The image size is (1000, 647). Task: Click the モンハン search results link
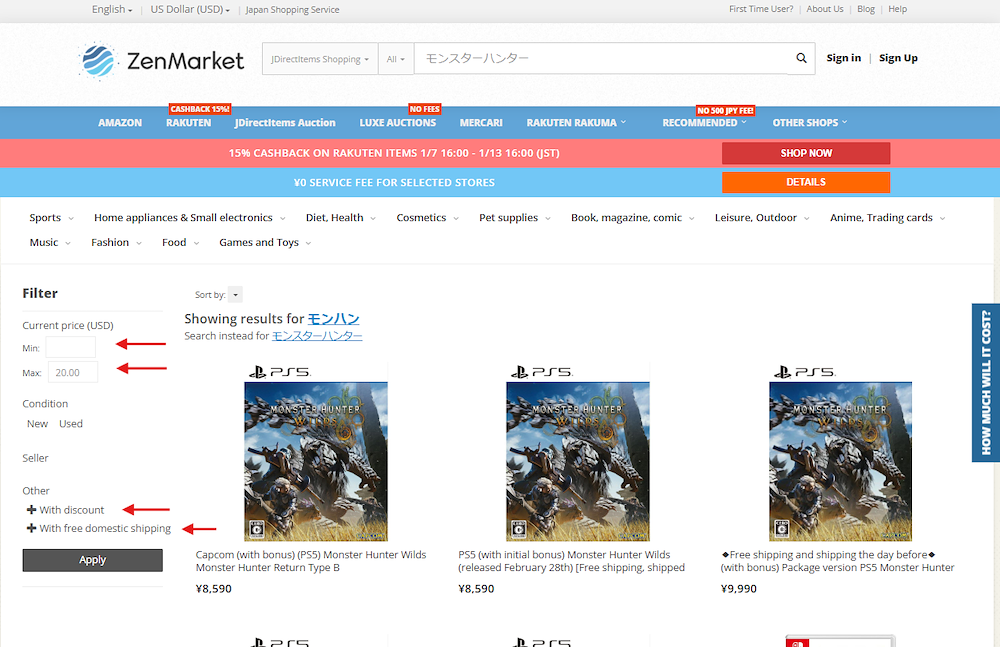coord(334,318)
